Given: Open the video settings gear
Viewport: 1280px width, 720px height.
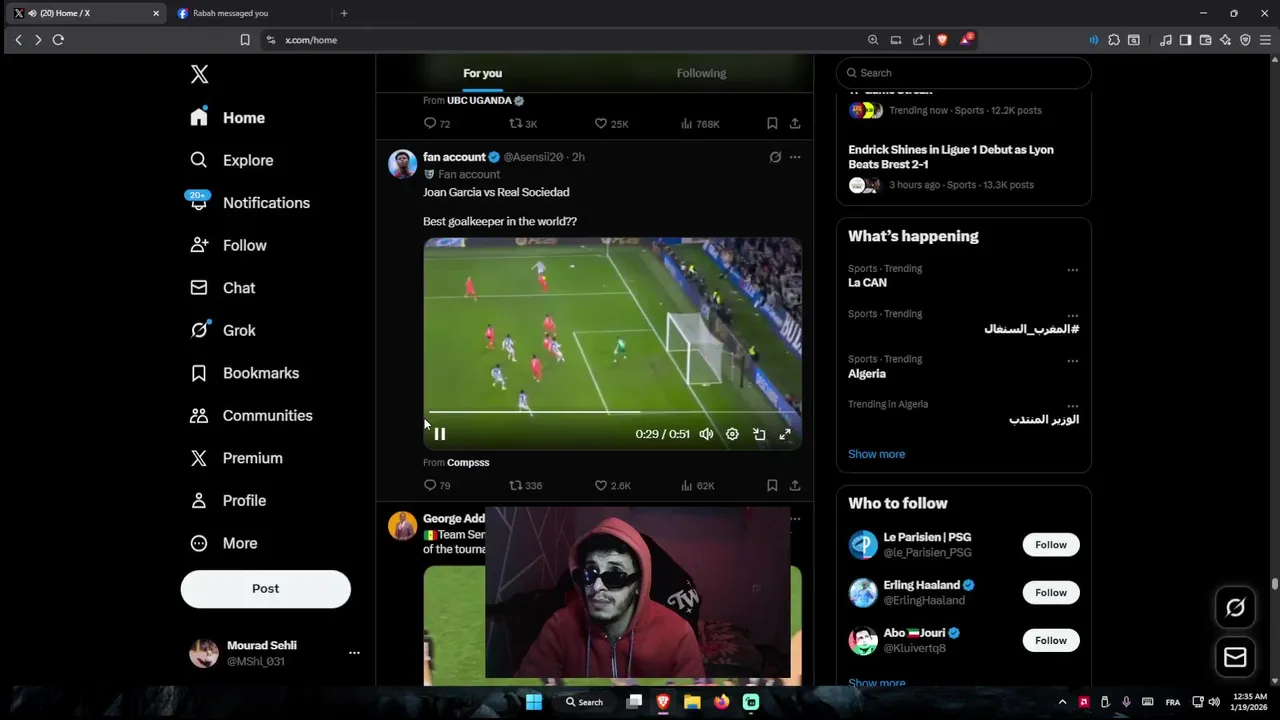Looking at the screenshot, I should tap(732, 434).
